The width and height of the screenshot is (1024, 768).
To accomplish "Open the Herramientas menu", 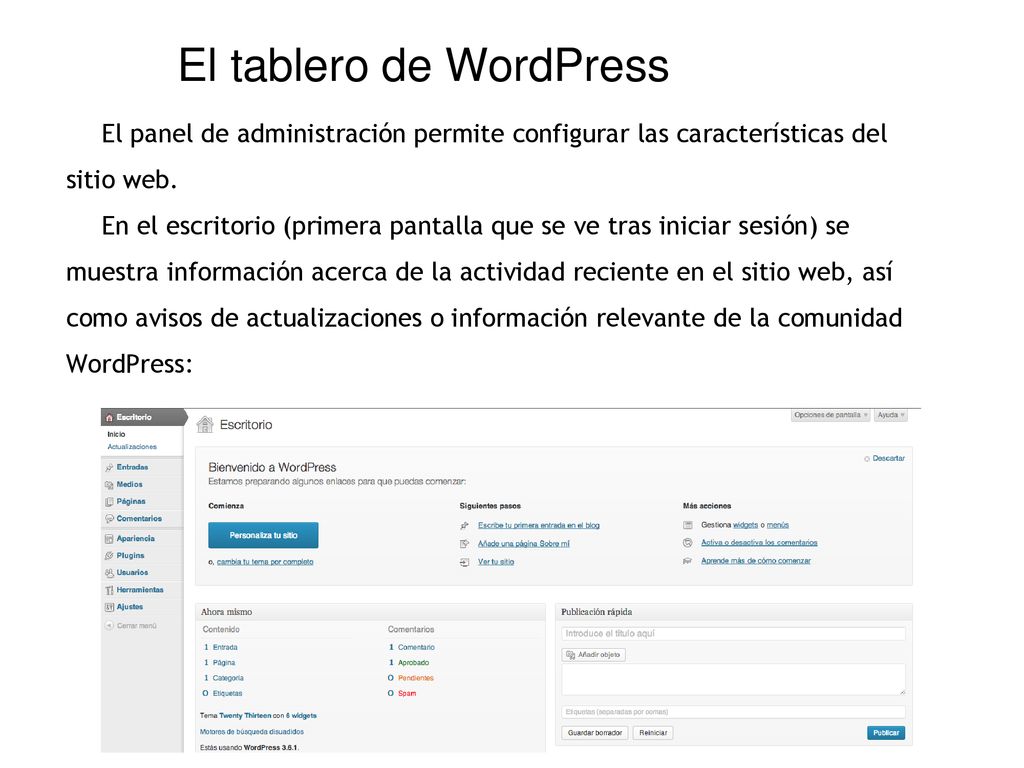I will [x=142, y=590].
